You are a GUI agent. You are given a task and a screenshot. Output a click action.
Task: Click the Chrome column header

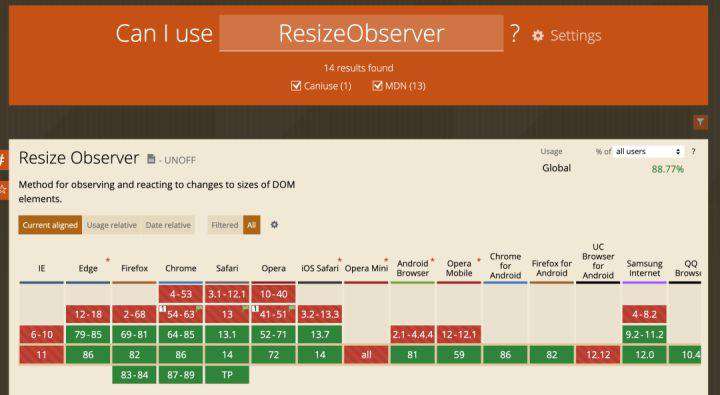(x=181, y=268)
